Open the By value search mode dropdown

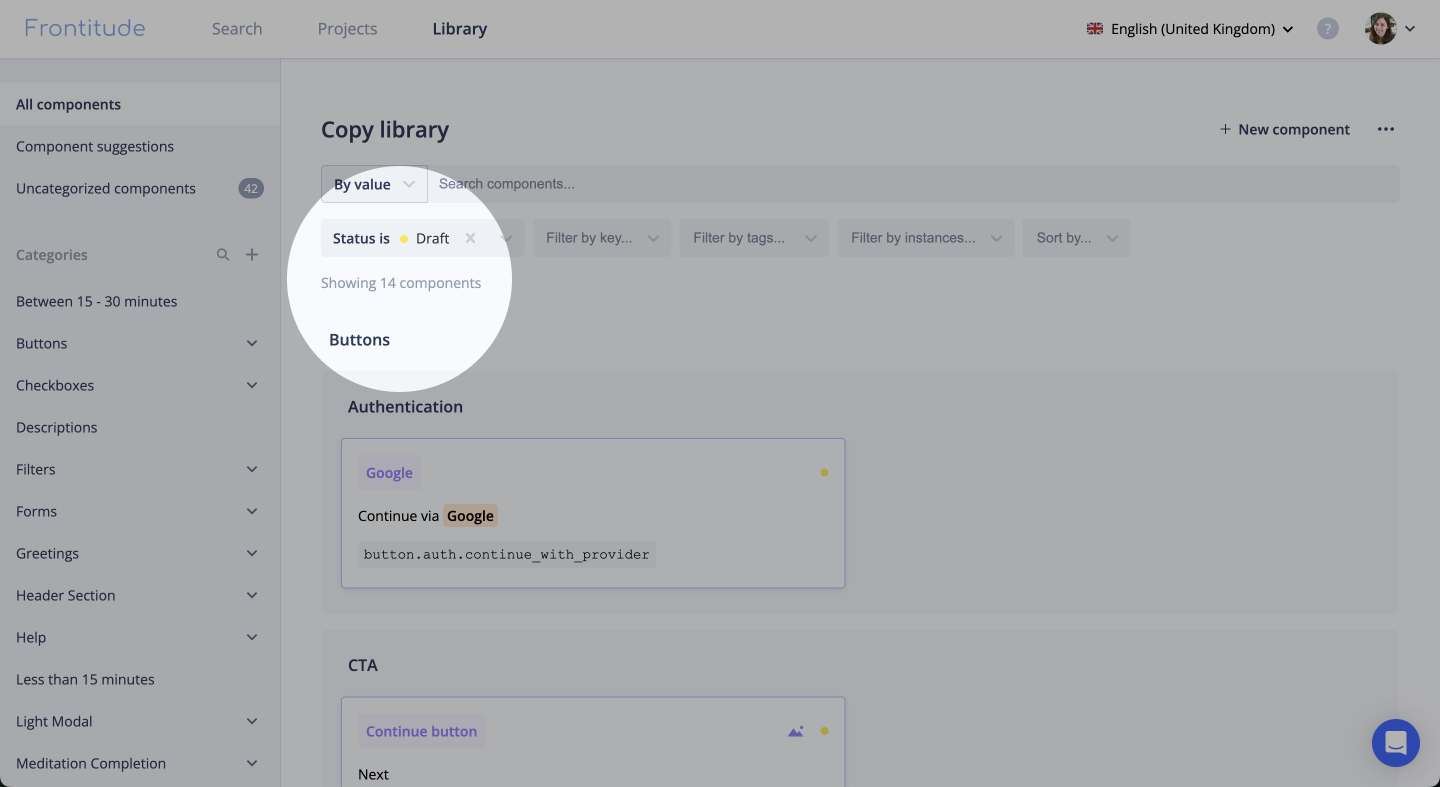coord(374,184)
